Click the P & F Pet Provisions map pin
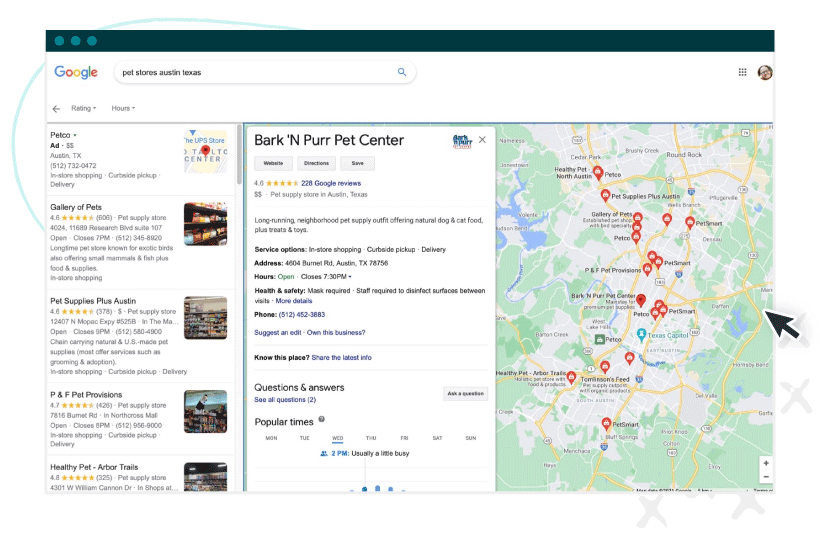The image size is (820, 533). pos(647,269)
